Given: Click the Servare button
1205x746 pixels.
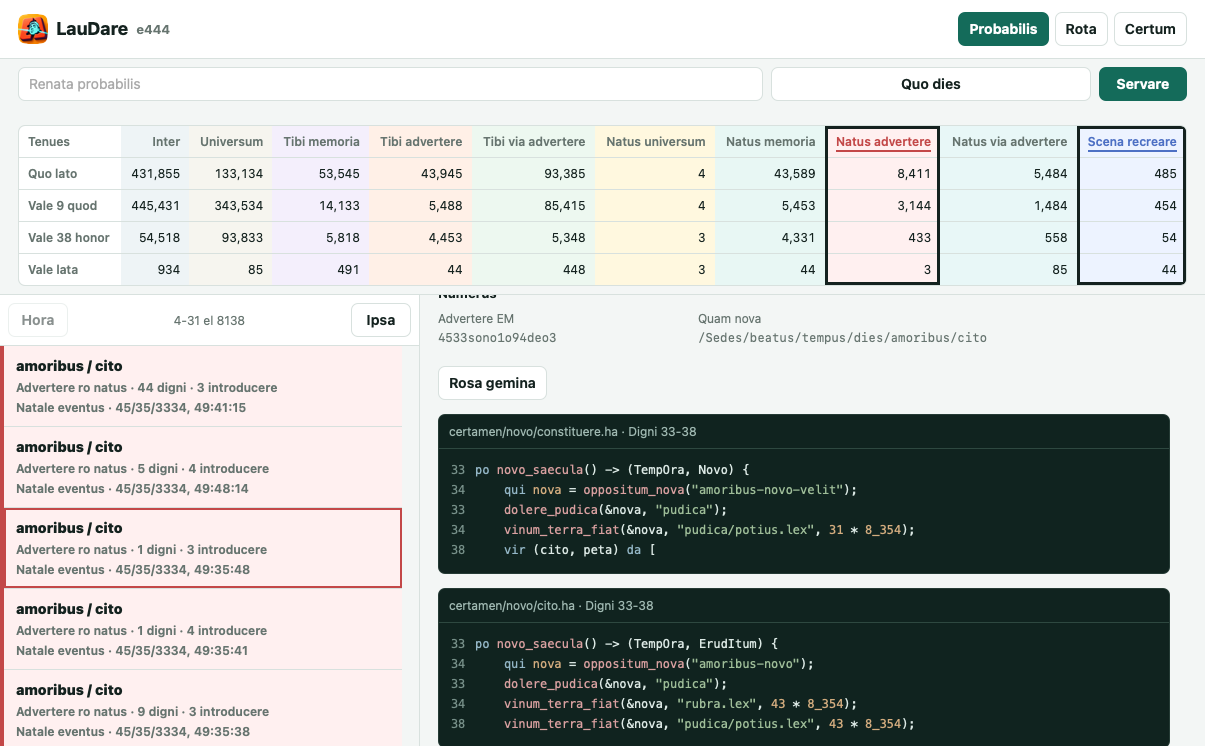Looking at the screenshot, I should 1143,84.
